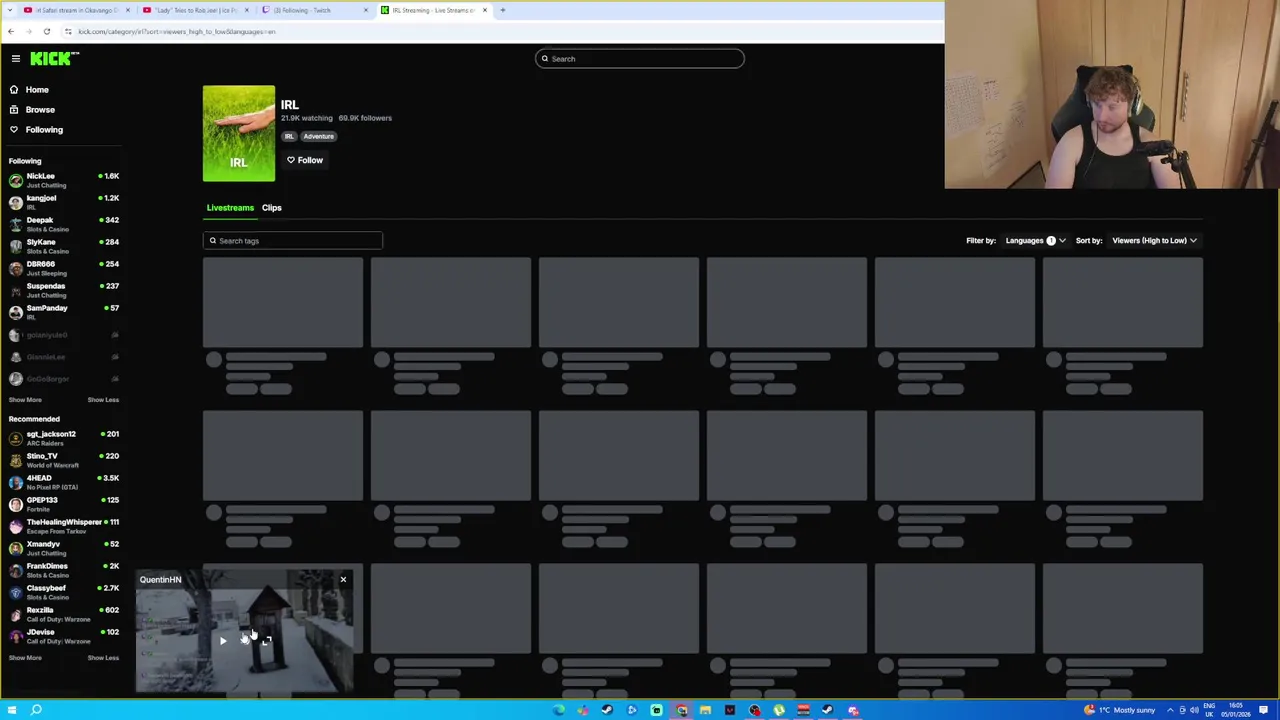Click the IRL category cover image
Screen dimensions: 1280x720
(x=239, y=134)
